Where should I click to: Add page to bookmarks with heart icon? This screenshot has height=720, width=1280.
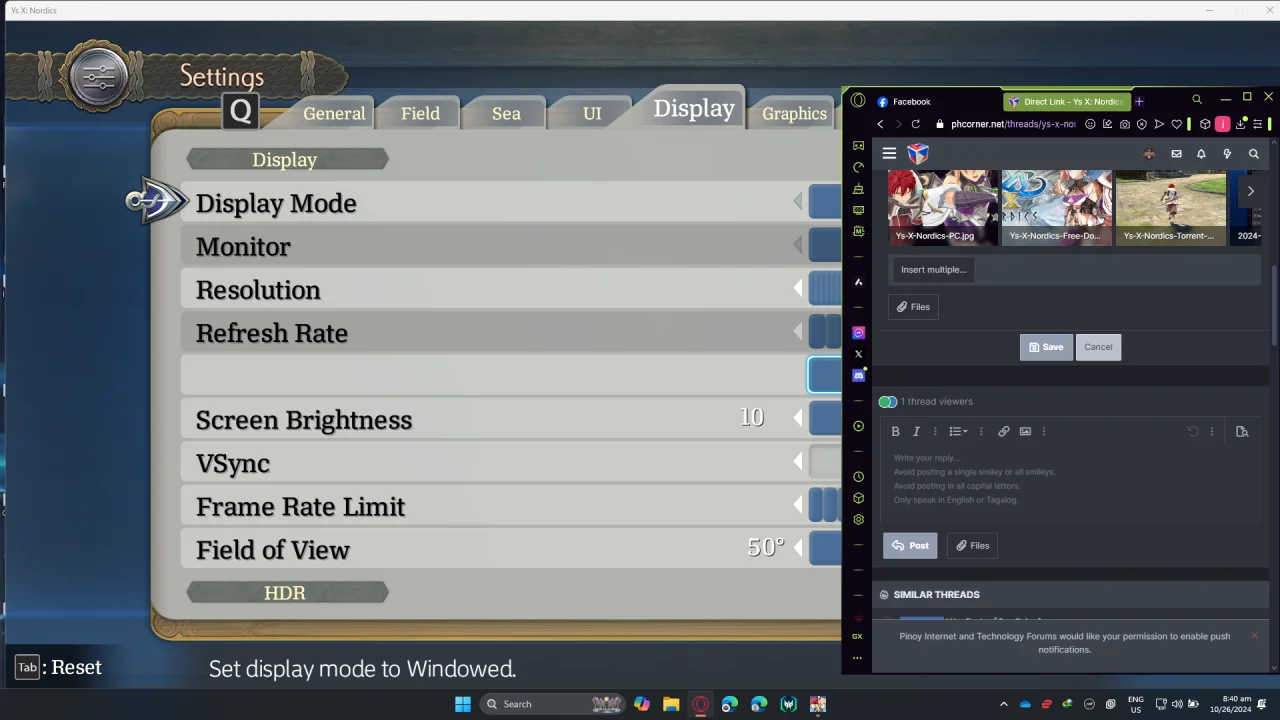point(1176,124)
